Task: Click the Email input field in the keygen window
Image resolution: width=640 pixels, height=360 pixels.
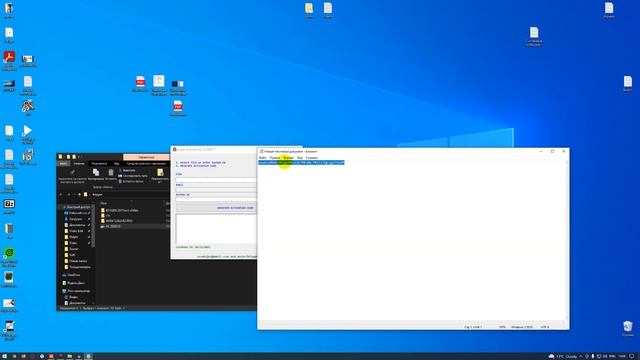Action: [216, 190]
